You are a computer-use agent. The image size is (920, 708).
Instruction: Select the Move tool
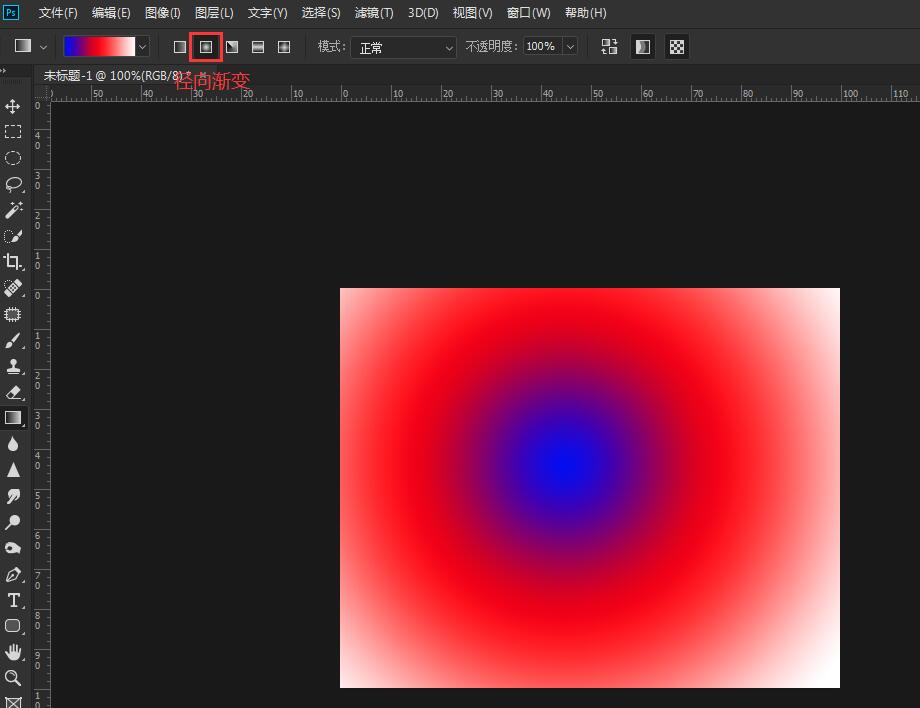click(x=13, y=106)
